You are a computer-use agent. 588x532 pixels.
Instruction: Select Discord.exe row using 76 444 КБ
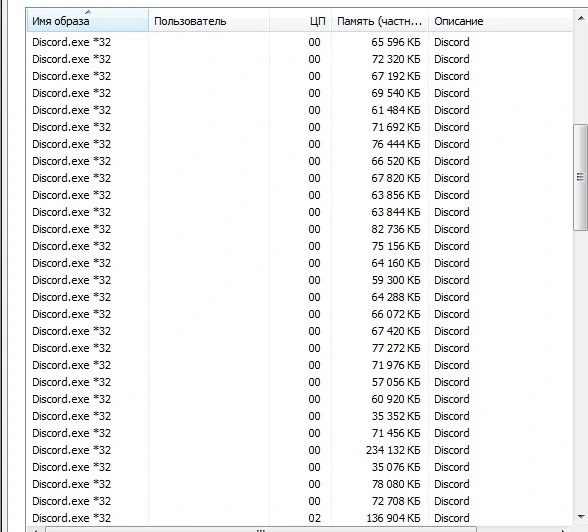pos(299,144)
